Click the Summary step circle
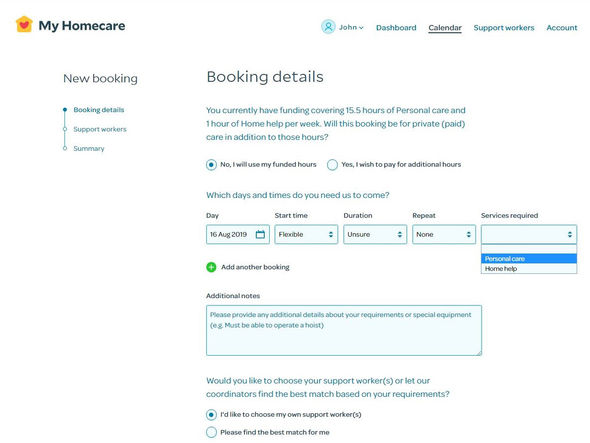The width and height of the screenshot is (590, 443). tap(65, 148)
